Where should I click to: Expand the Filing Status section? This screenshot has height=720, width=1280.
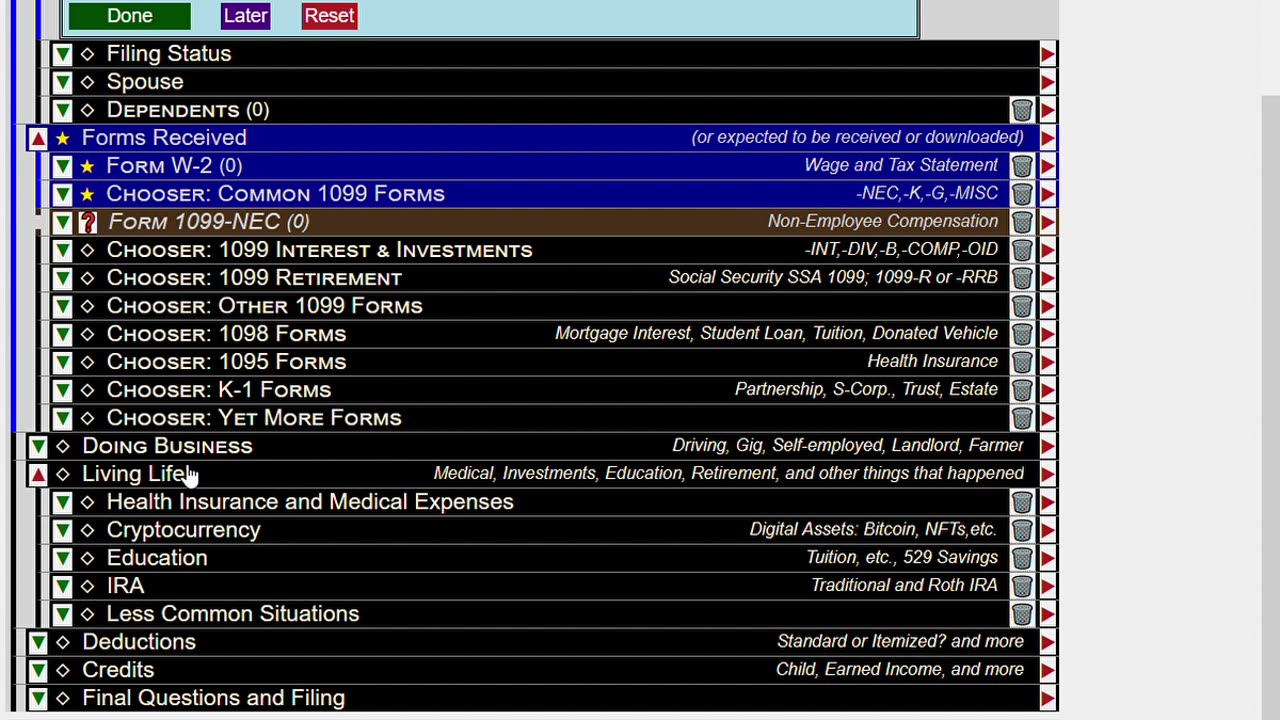click(x=62, y=54)
